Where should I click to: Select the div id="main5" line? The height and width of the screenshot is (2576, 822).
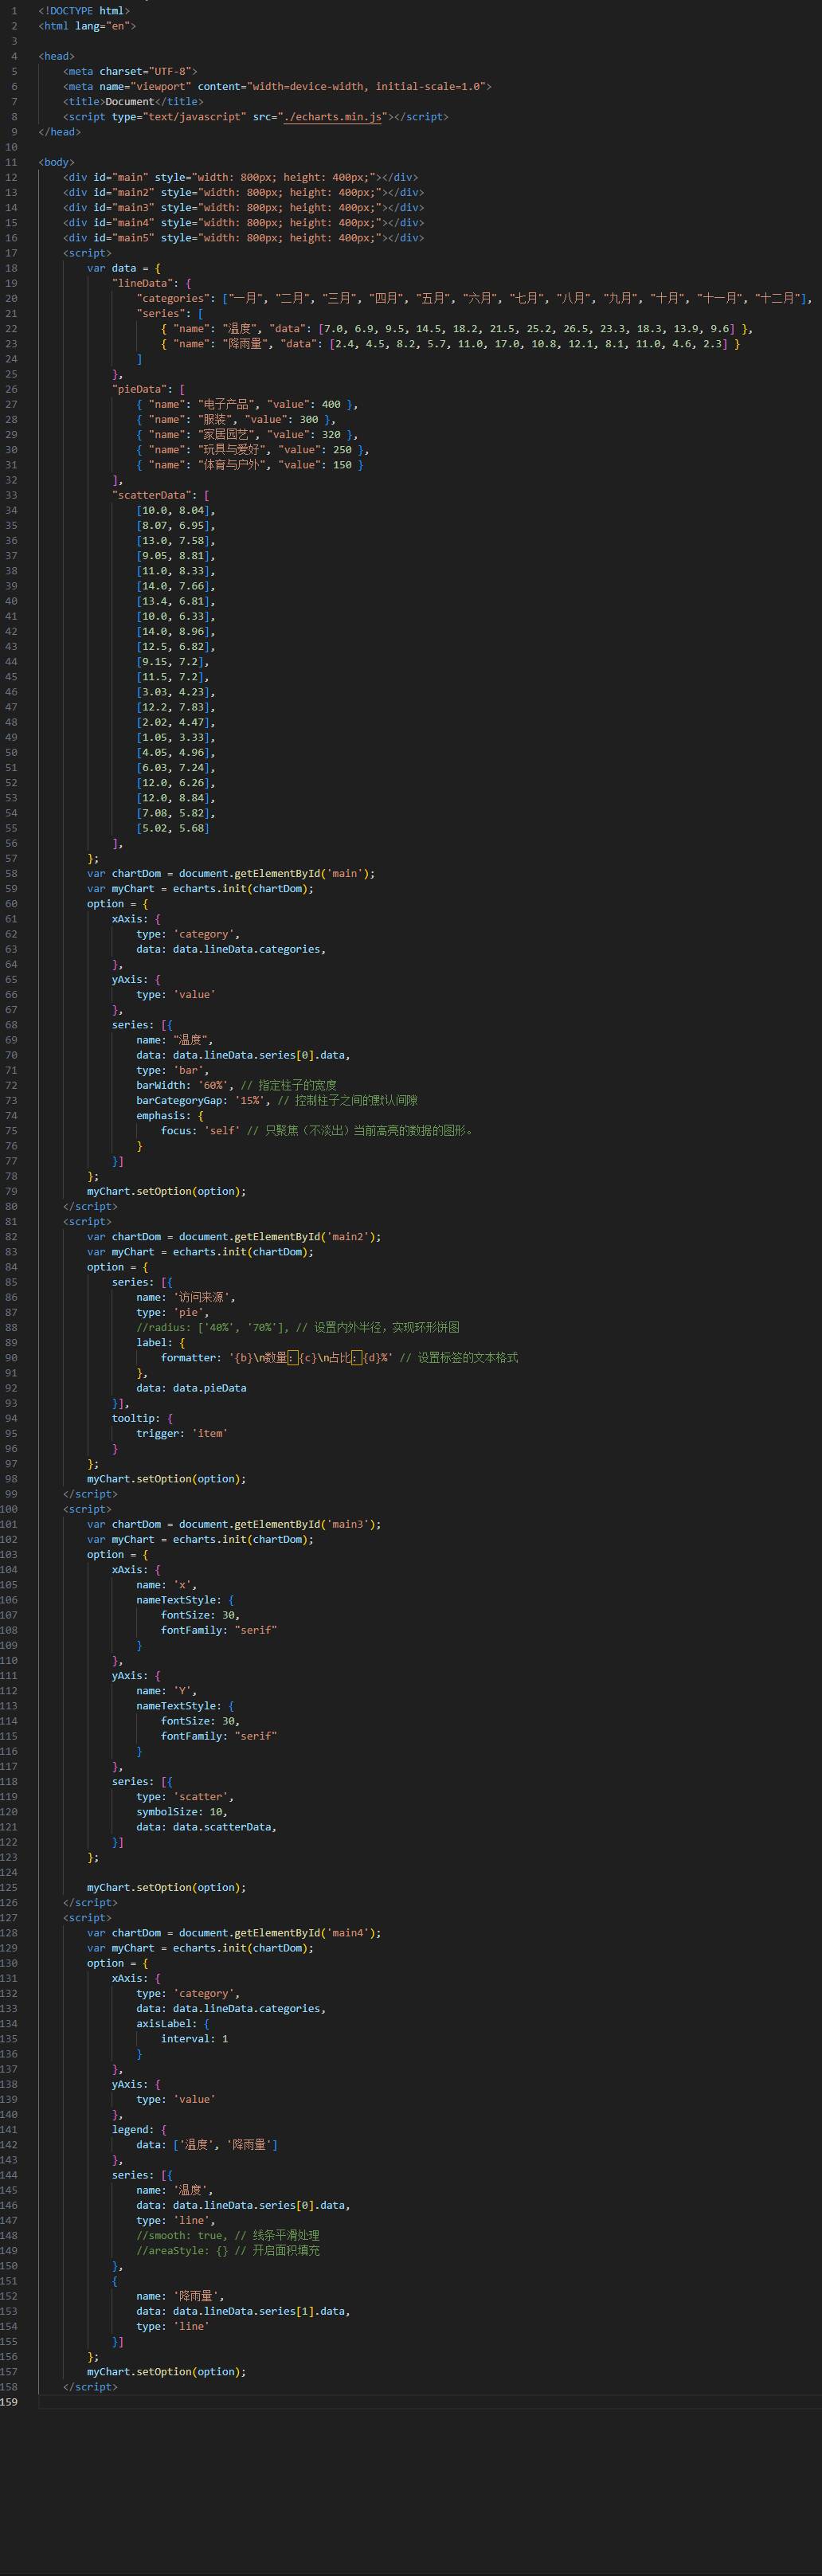coord(243,238)
